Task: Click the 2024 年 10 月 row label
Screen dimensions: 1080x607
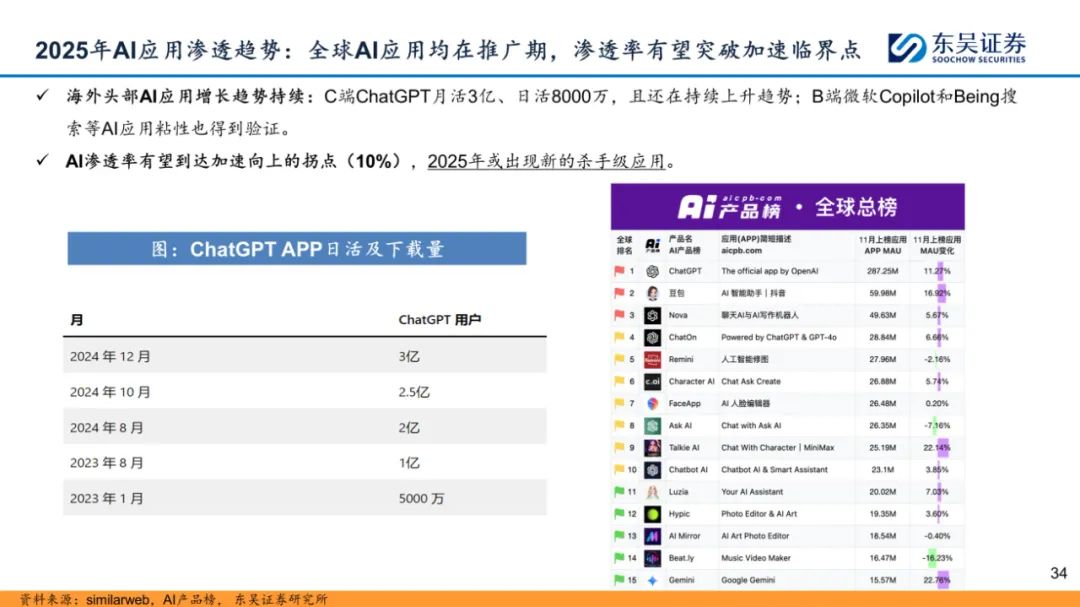Action: [x=110, y=392]
